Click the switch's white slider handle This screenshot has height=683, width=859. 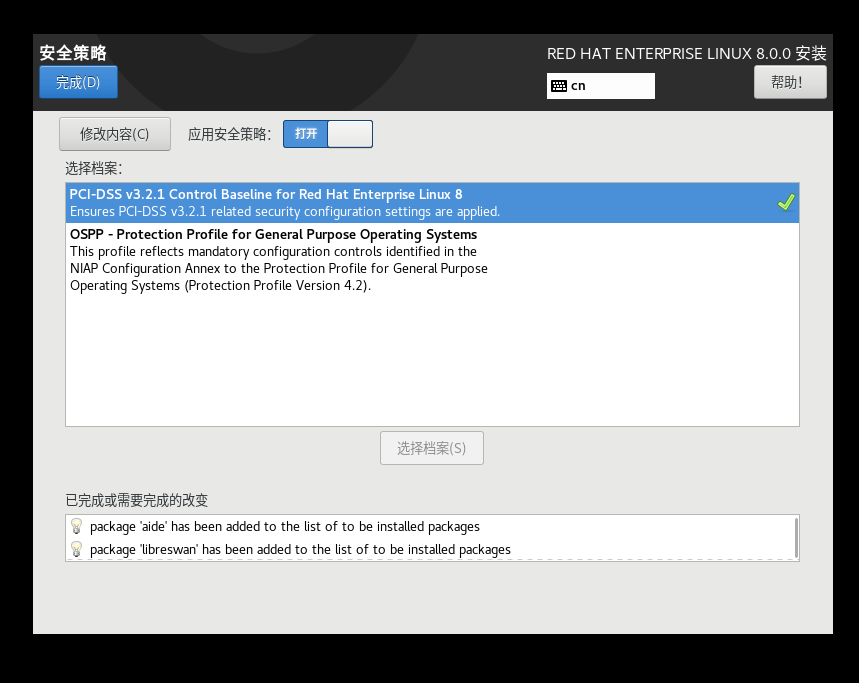click(349, 134)
